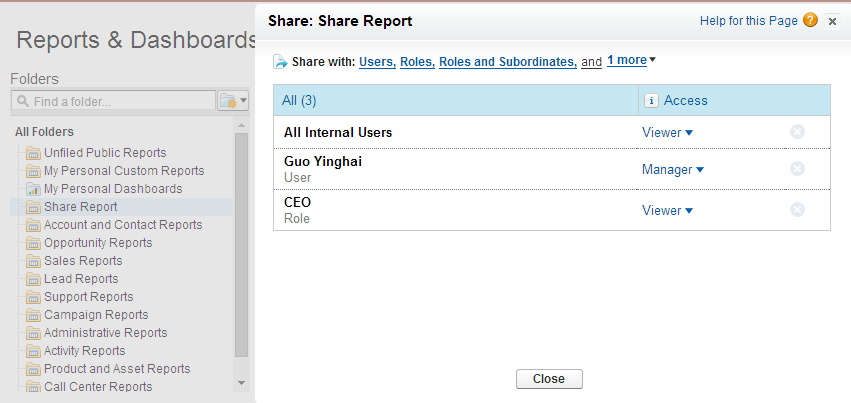This screenshot has width=851, height=403.
Task: Click Sales Reports folder icon
Action: [x=34, y=261]
